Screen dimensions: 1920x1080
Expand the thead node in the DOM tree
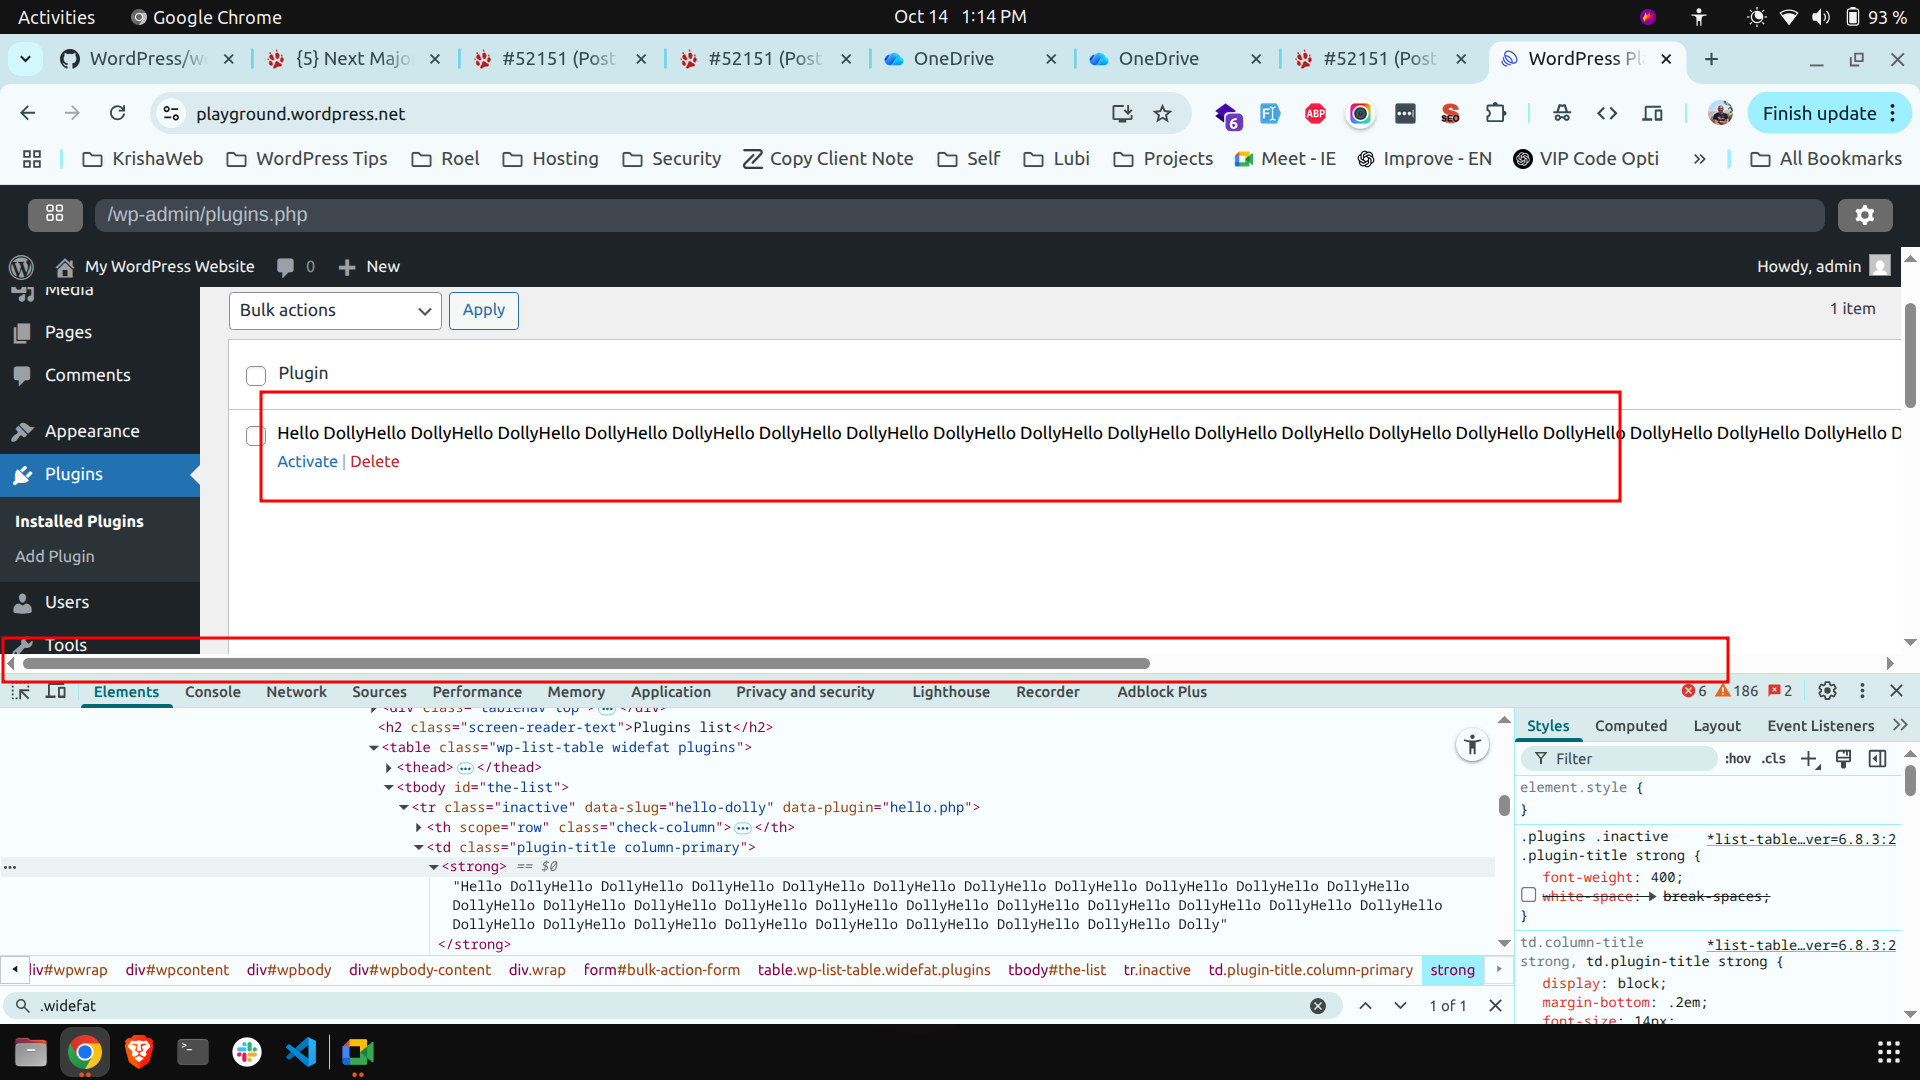coord(389,768)
